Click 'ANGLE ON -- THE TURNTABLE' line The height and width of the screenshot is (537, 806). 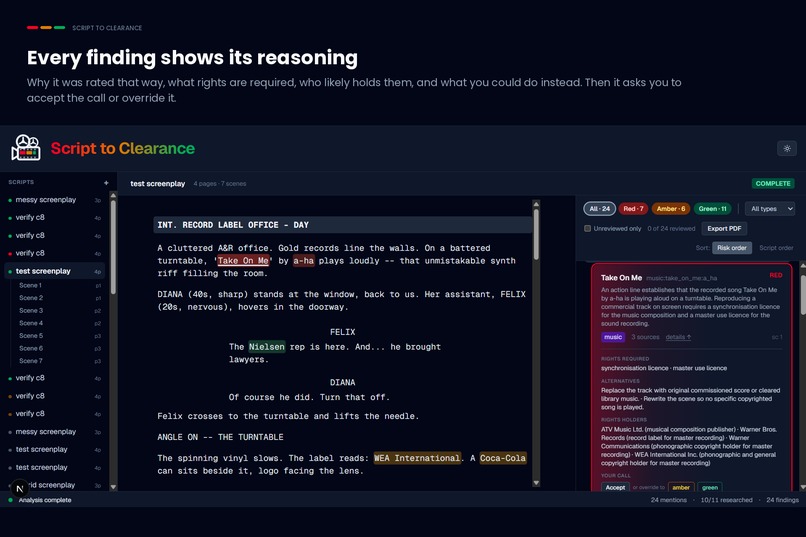coord(221,437)
